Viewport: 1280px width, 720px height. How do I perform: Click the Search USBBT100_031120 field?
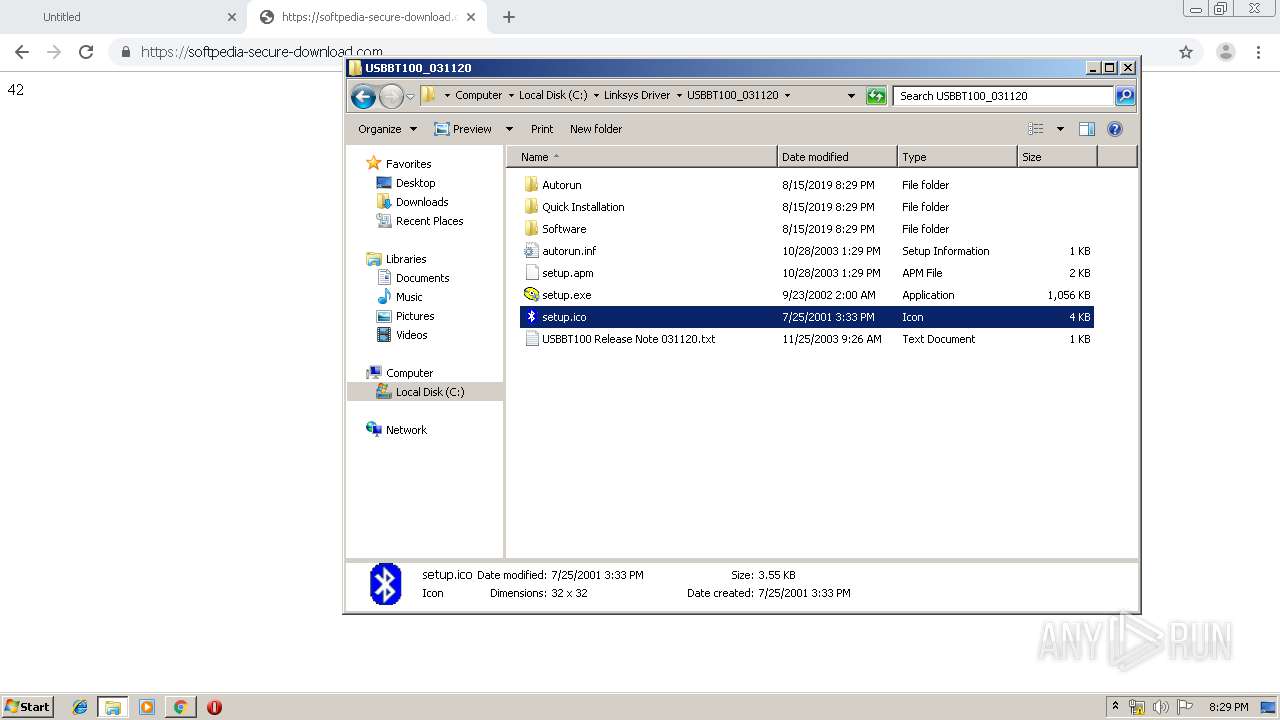1003,96
